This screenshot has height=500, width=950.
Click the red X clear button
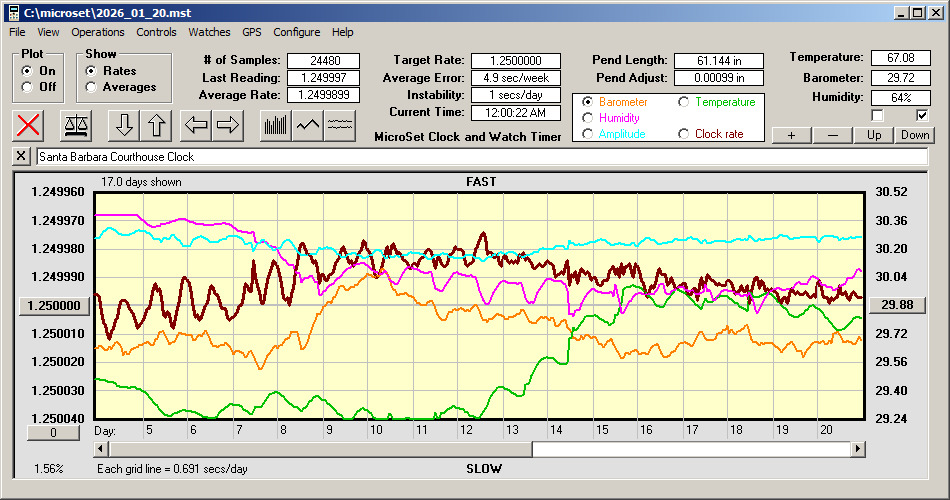29,125
